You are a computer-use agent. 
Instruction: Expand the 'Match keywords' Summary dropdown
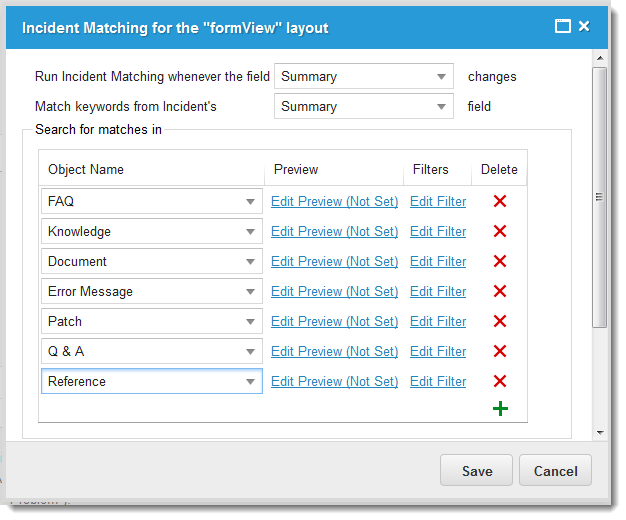(x=441, y=107)
